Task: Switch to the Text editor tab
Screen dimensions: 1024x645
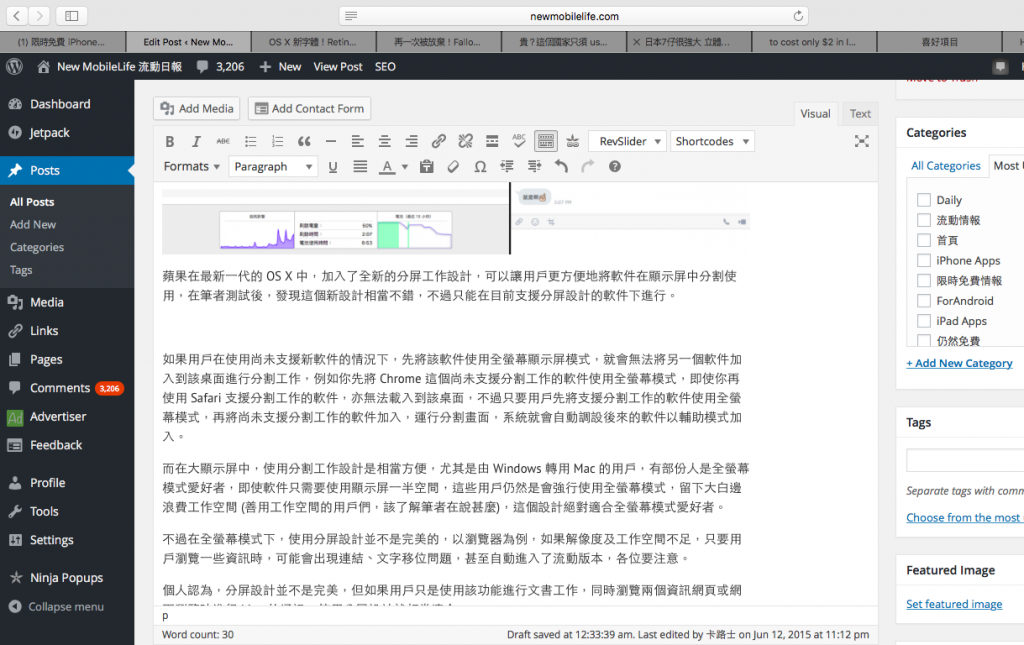Action: point(858,113)
